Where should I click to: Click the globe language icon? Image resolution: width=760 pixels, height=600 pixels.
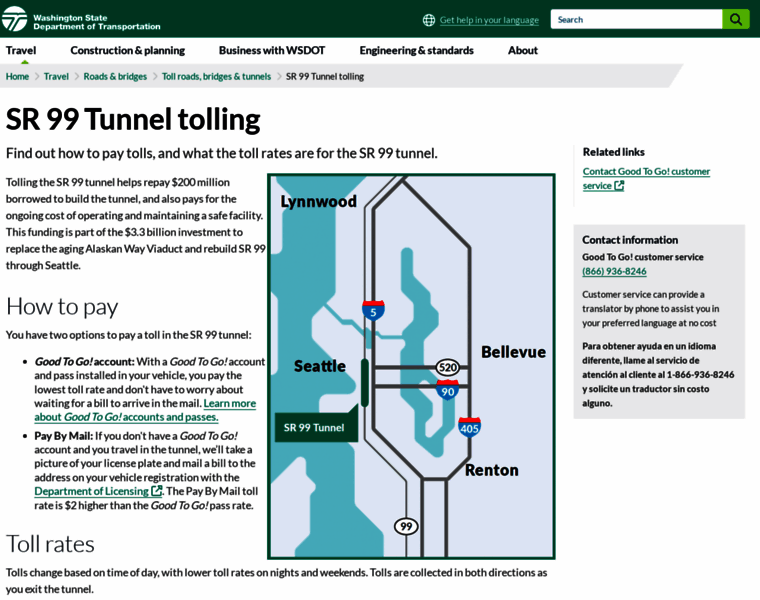coord(429,20)
